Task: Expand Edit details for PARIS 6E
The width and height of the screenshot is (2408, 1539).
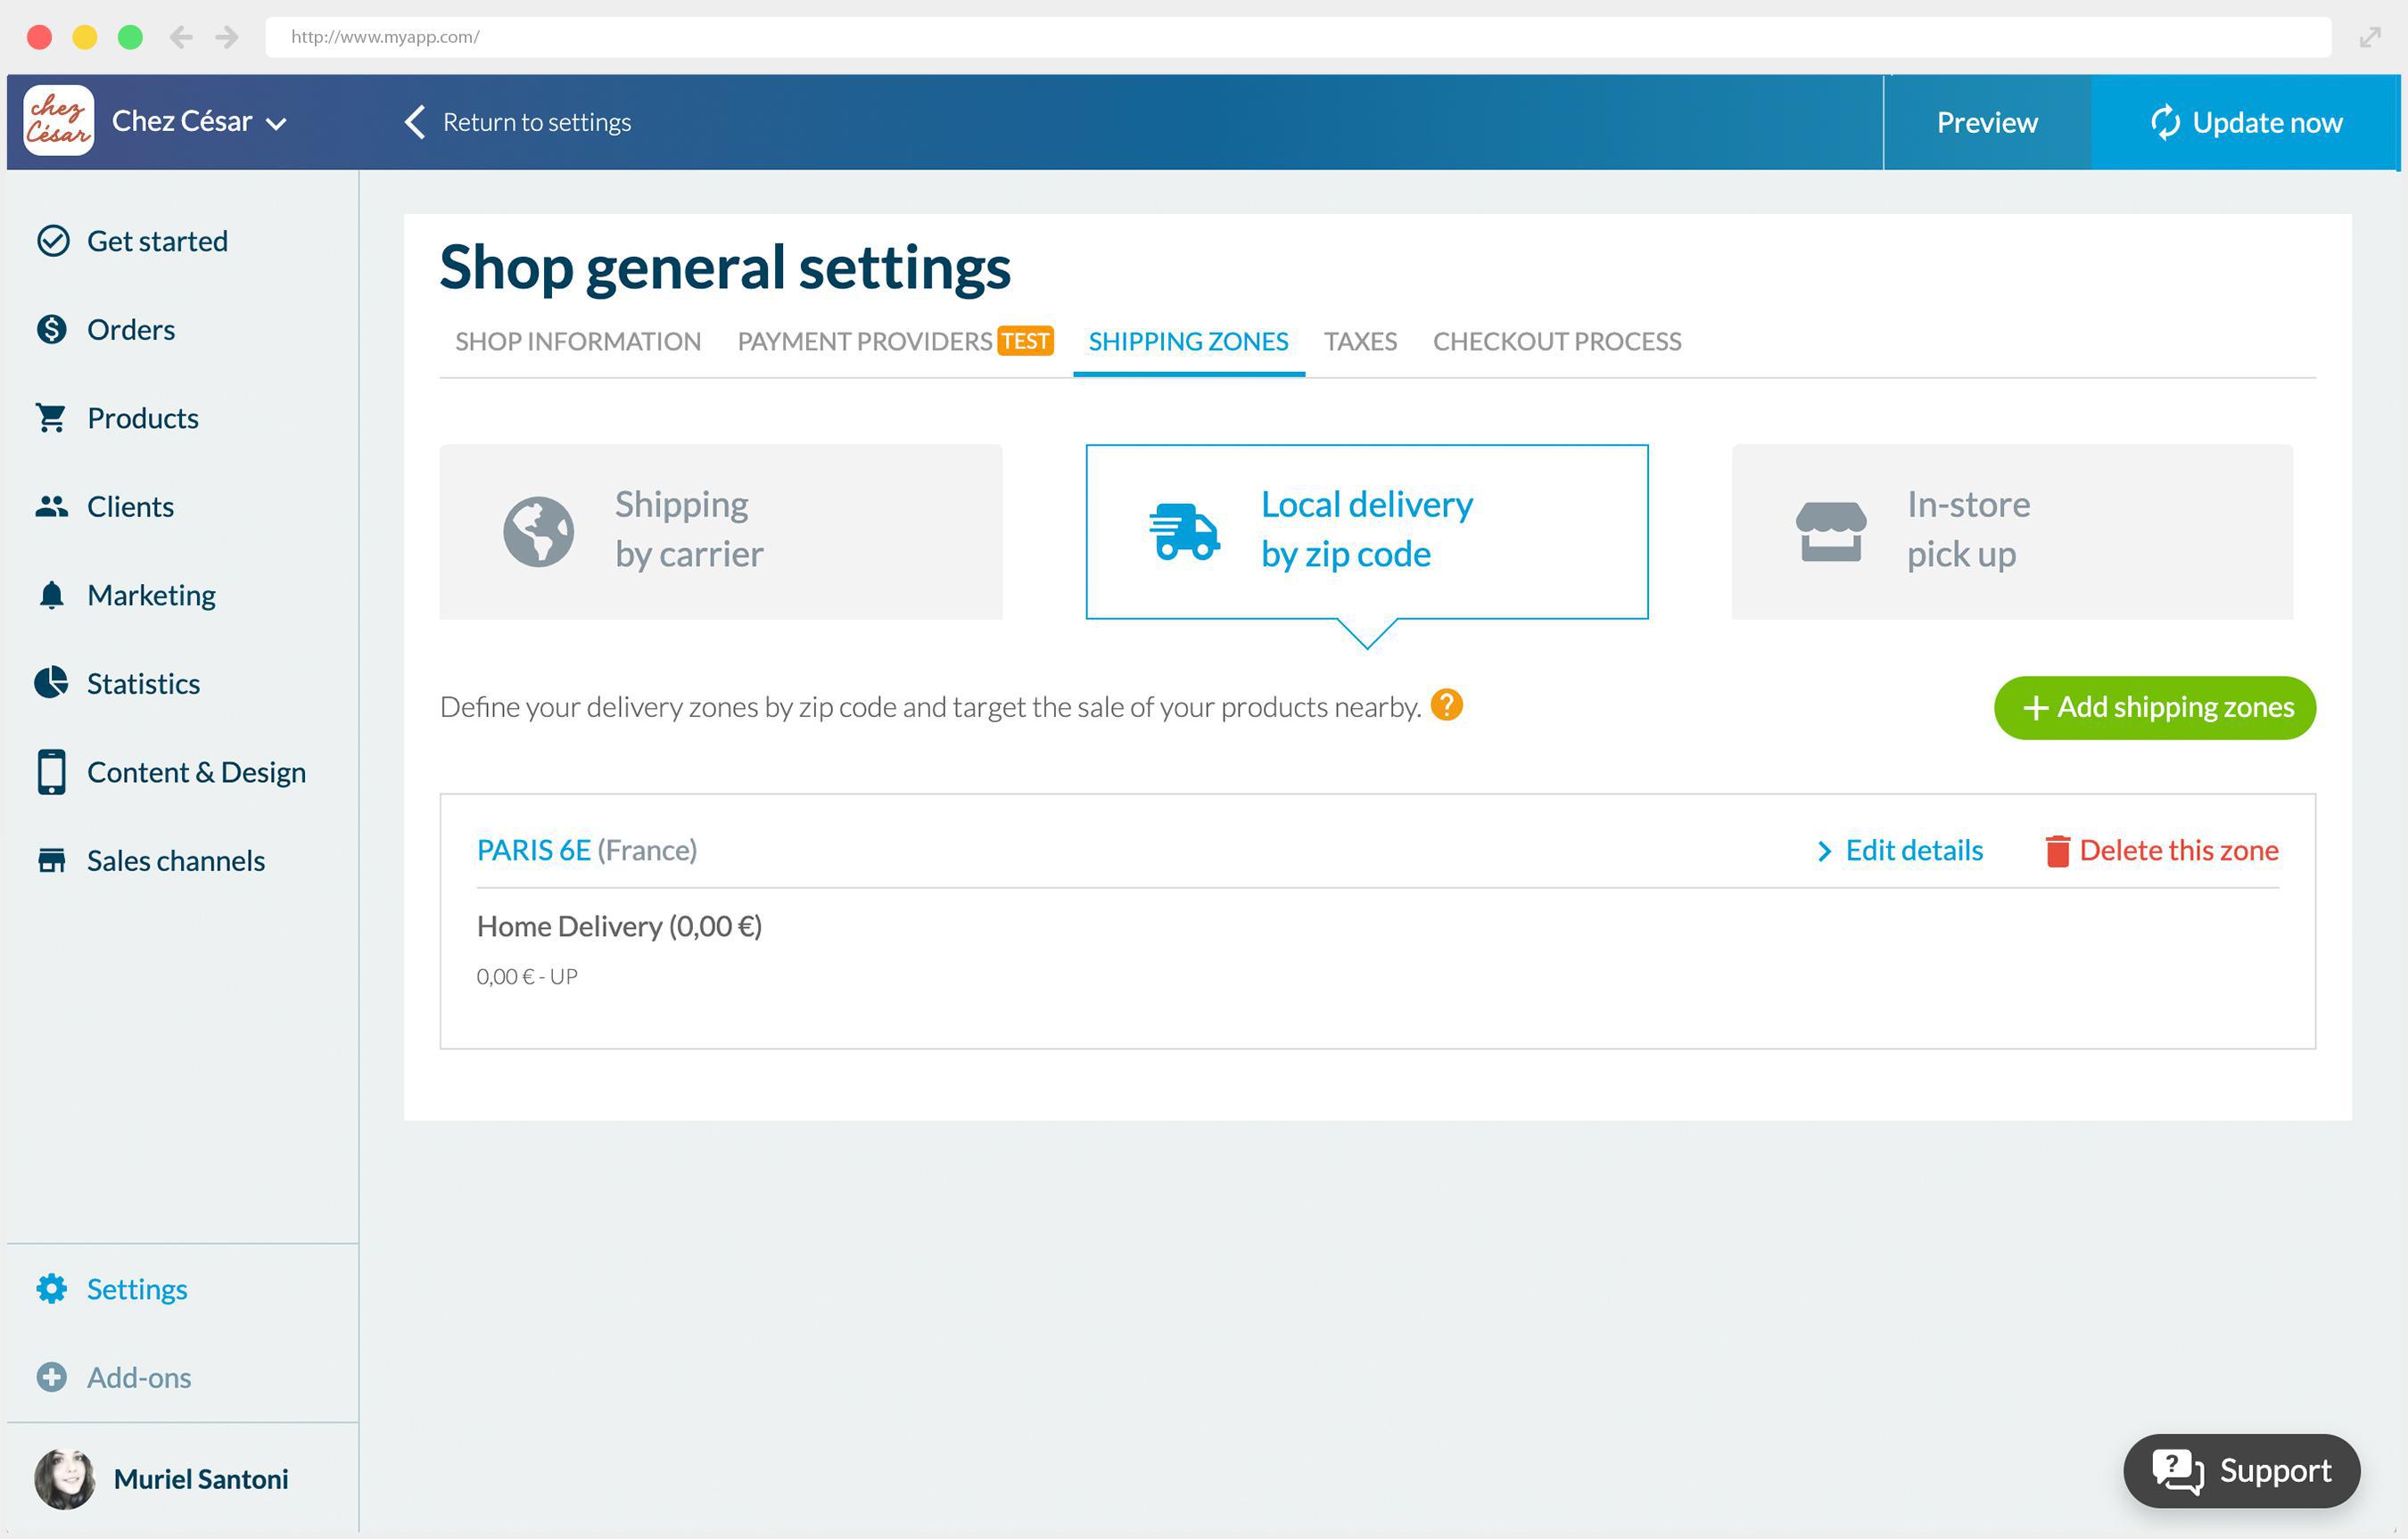Action: tap(1899, 850)
